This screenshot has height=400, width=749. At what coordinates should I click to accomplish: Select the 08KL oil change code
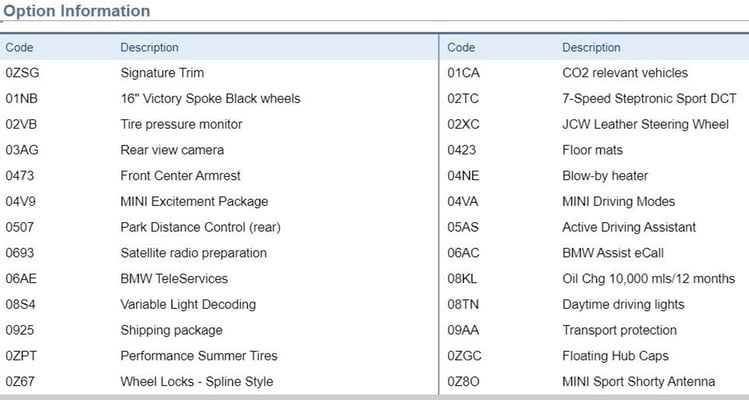point(463,278)
